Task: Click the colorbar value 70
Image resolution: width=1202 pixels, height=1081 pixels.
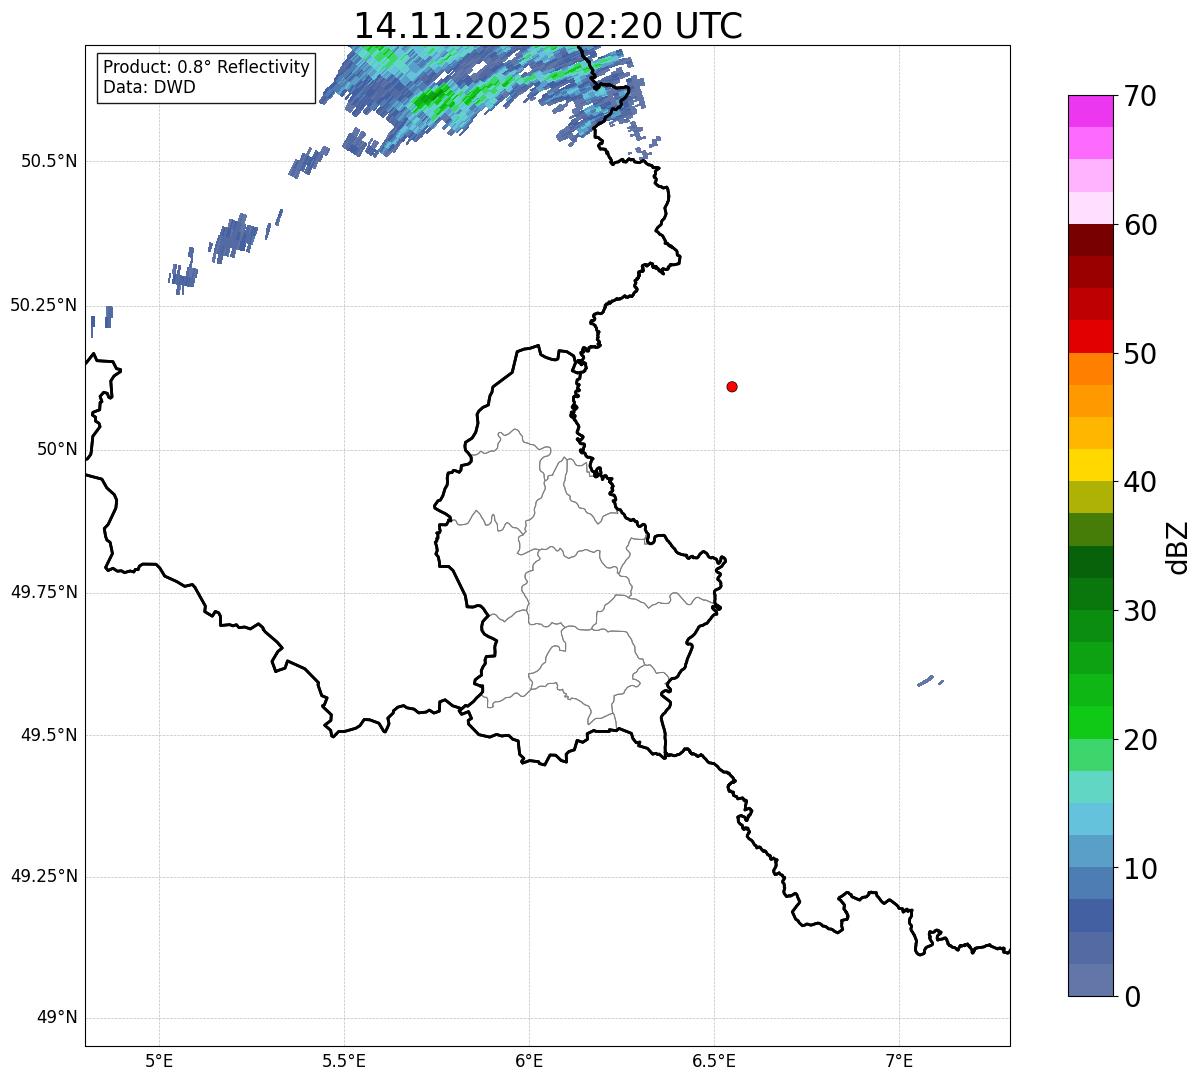Action: [x=1140, y=96]
